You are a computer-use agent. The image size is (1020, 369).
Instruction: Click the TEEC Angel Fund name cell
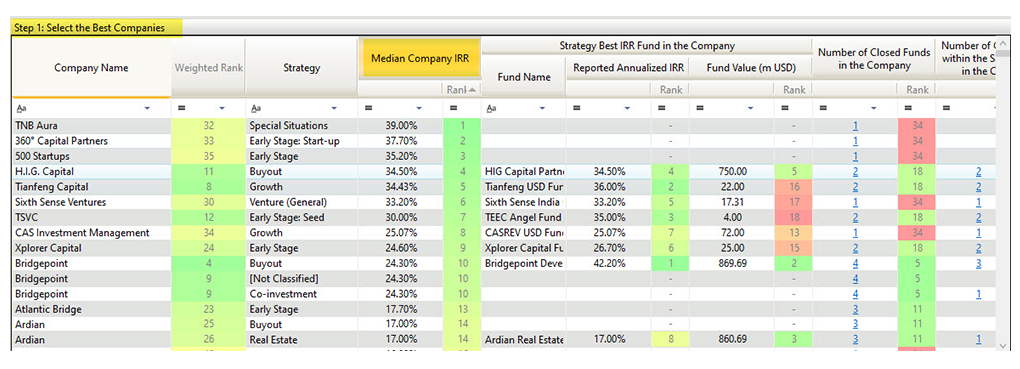click(x=524, y=217)
